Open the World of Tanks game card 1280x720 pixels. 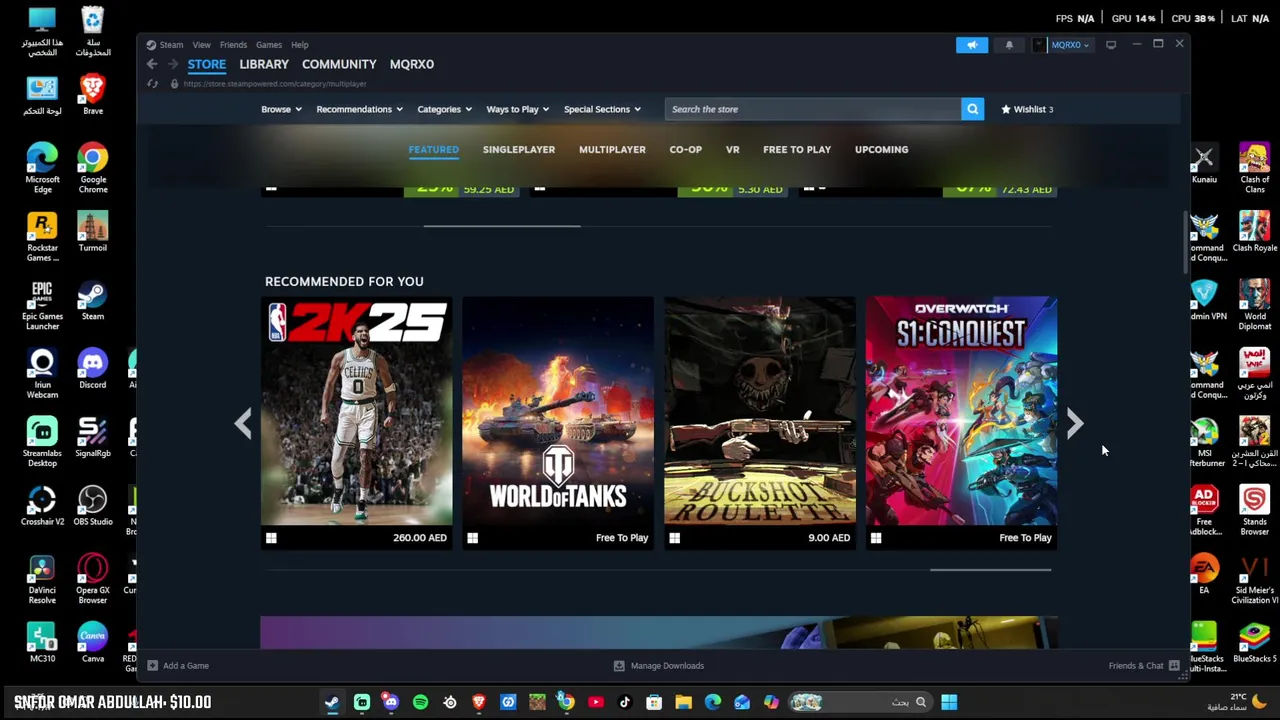point(558,423)
